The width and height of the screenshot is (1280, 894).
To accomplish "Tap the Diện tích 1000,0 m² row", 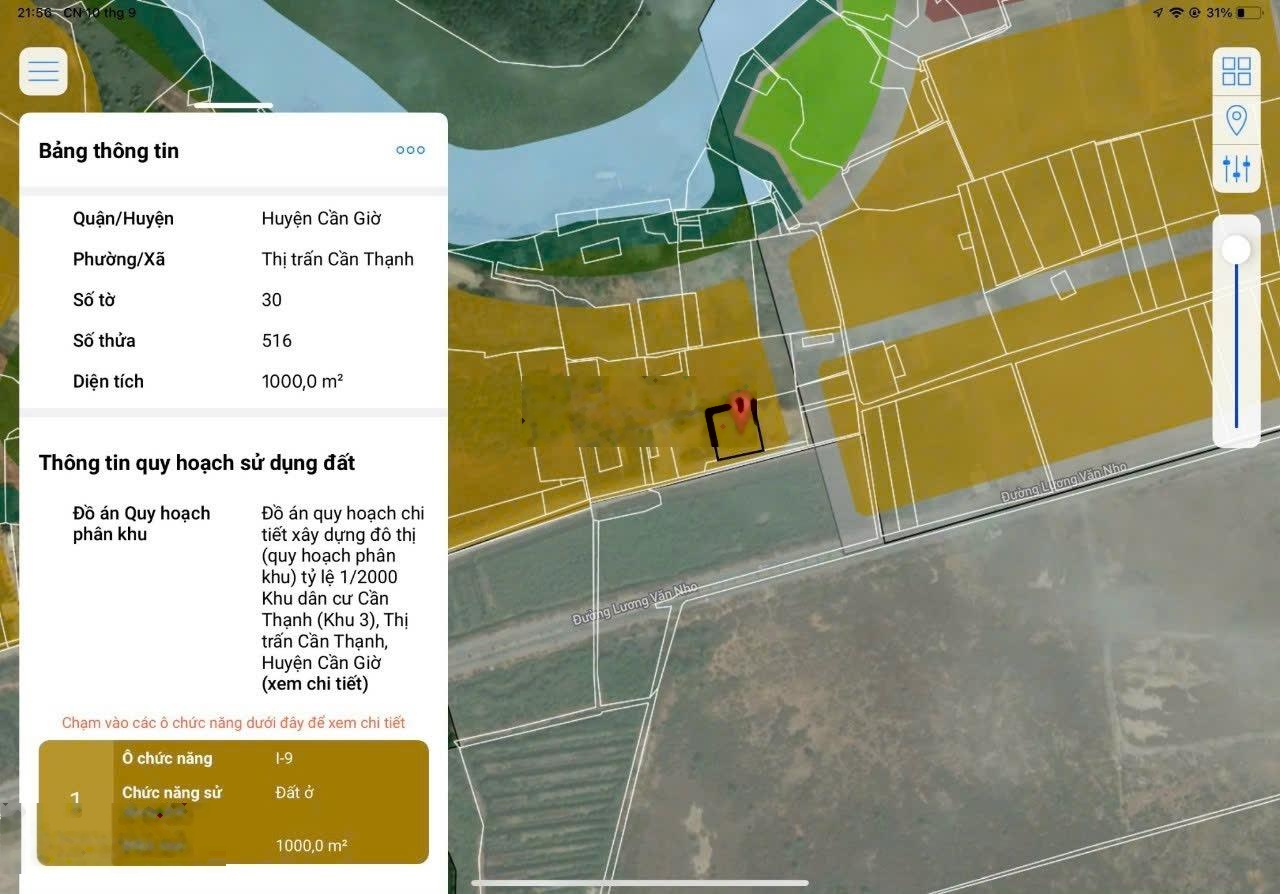I will [x=233, y=381].
